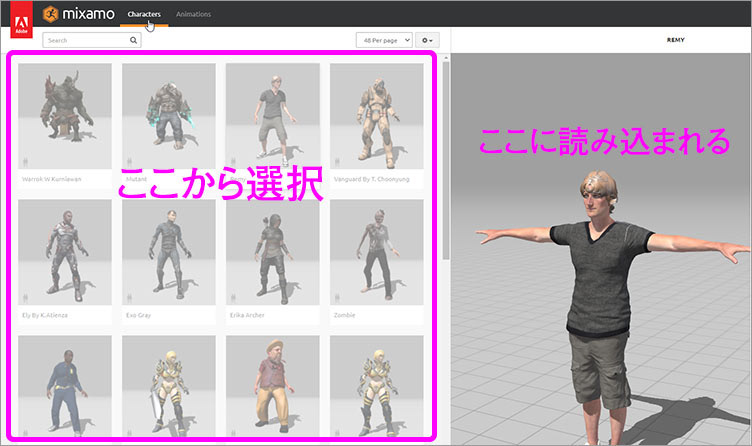Click the magnifier search icon
Viewport: 752px width, 446px height.
coord(133,40)
